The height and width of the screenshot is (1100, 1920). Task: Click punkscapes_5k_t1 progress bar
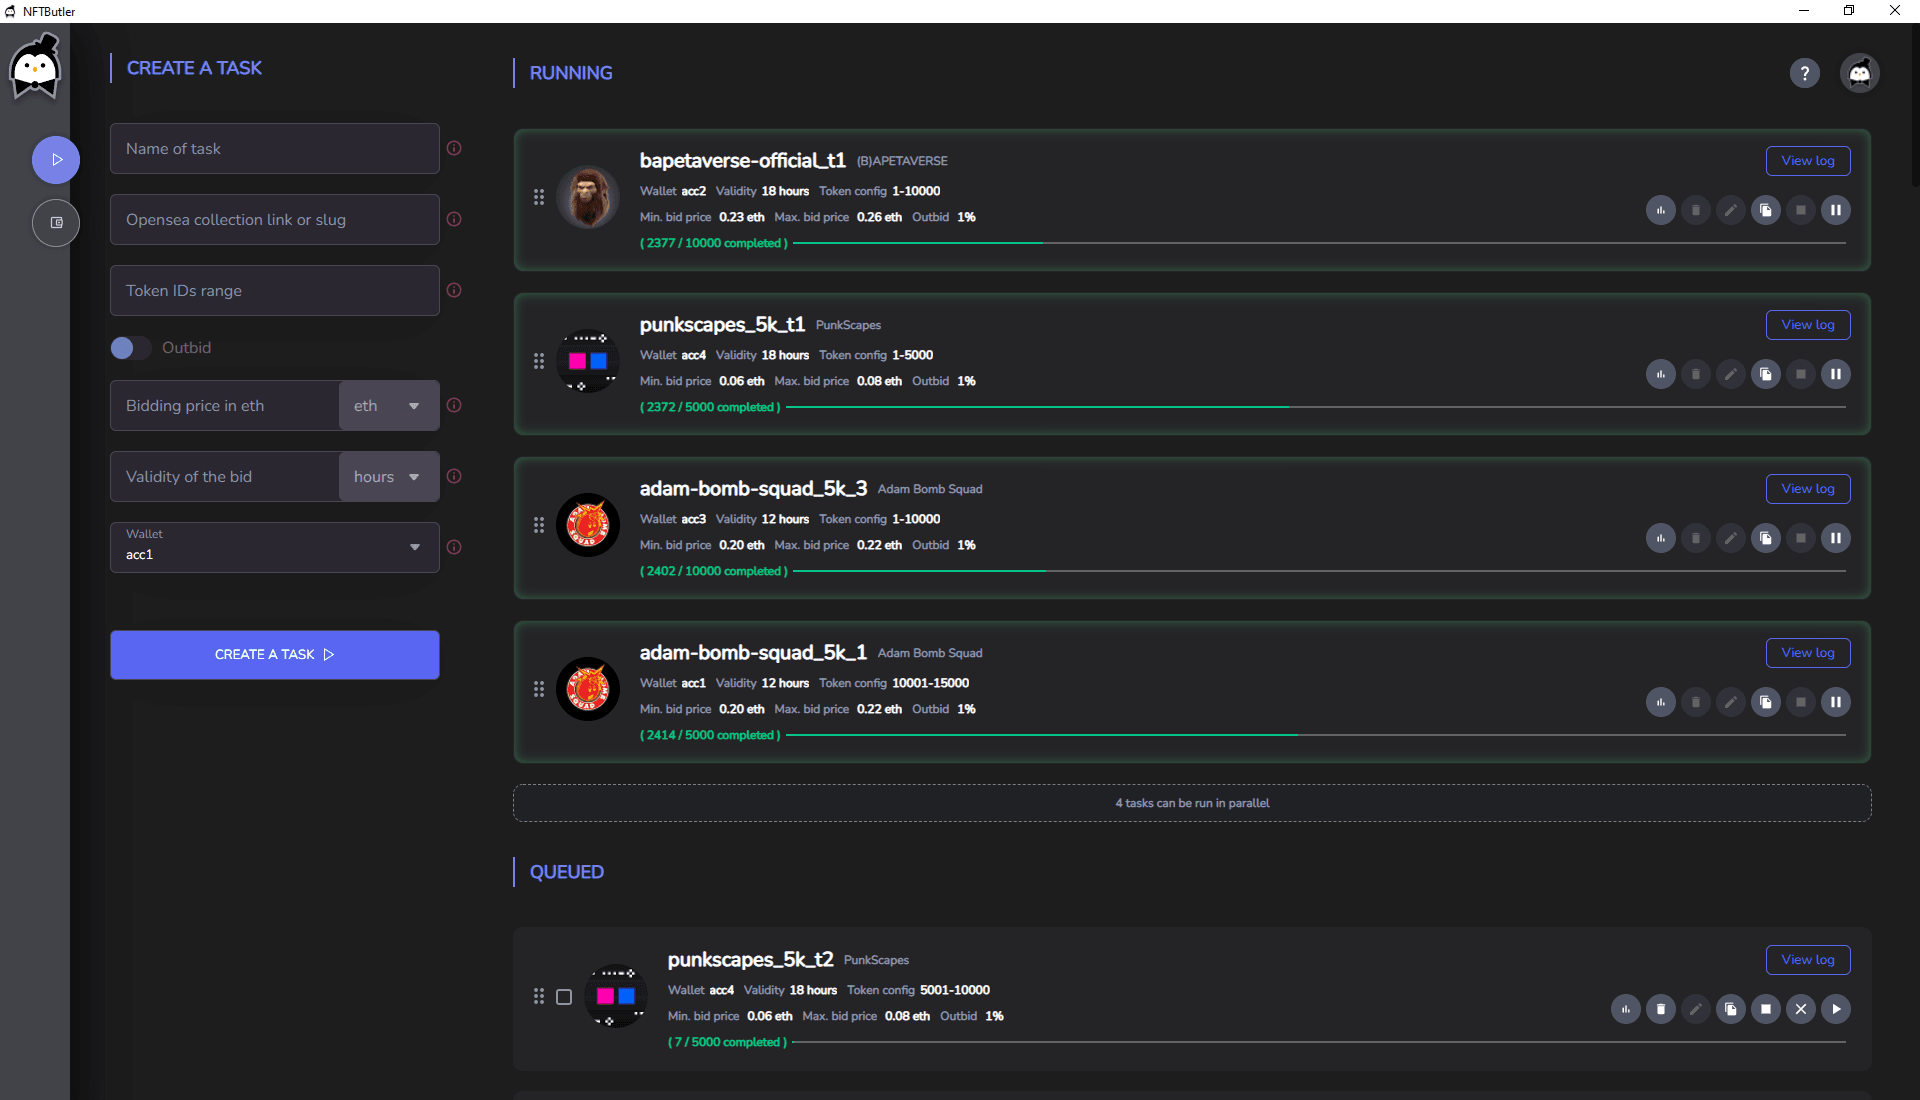click(1316, 407)
